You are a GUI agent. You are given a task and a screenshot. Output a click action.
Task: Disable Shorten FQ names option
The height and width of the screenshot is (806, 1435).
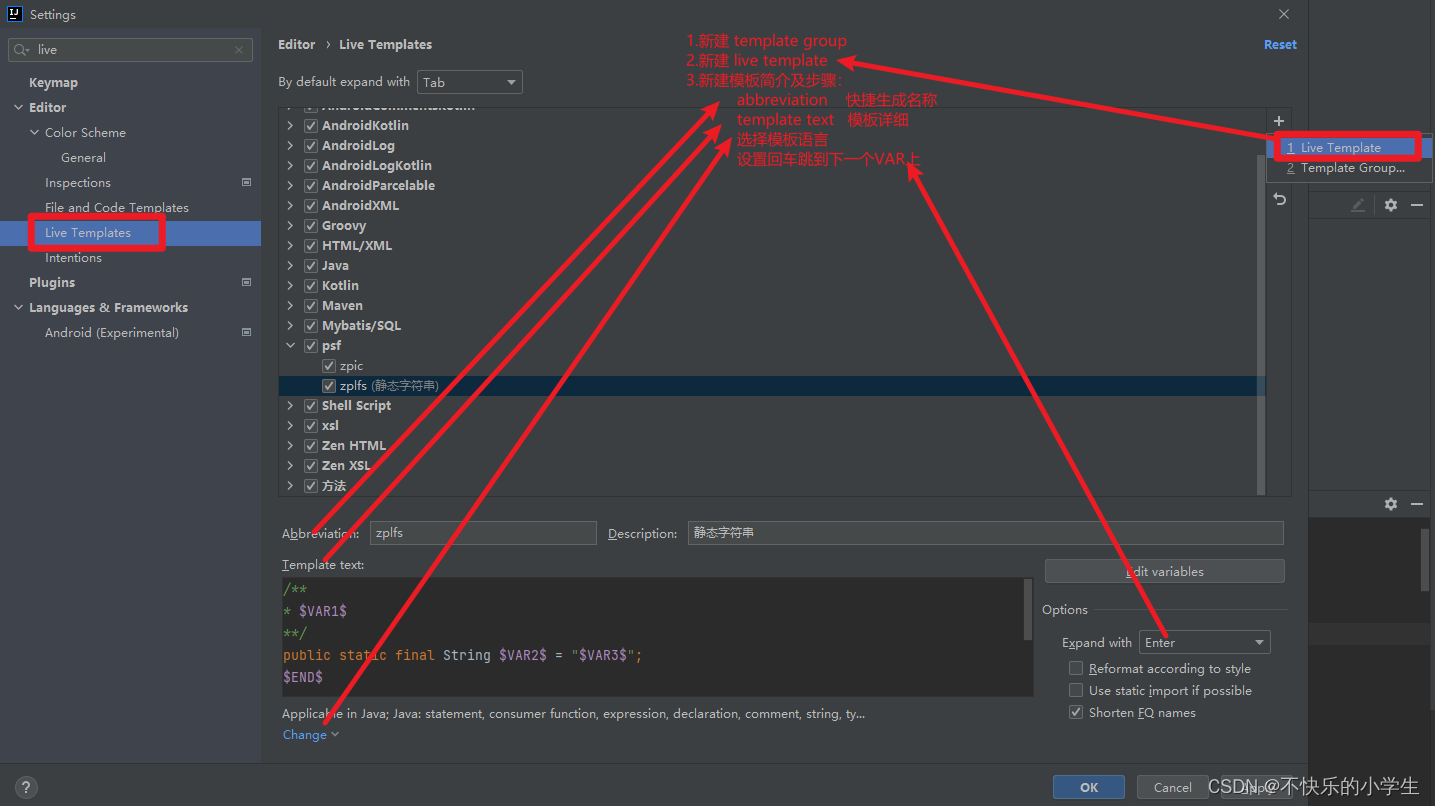1076,712
